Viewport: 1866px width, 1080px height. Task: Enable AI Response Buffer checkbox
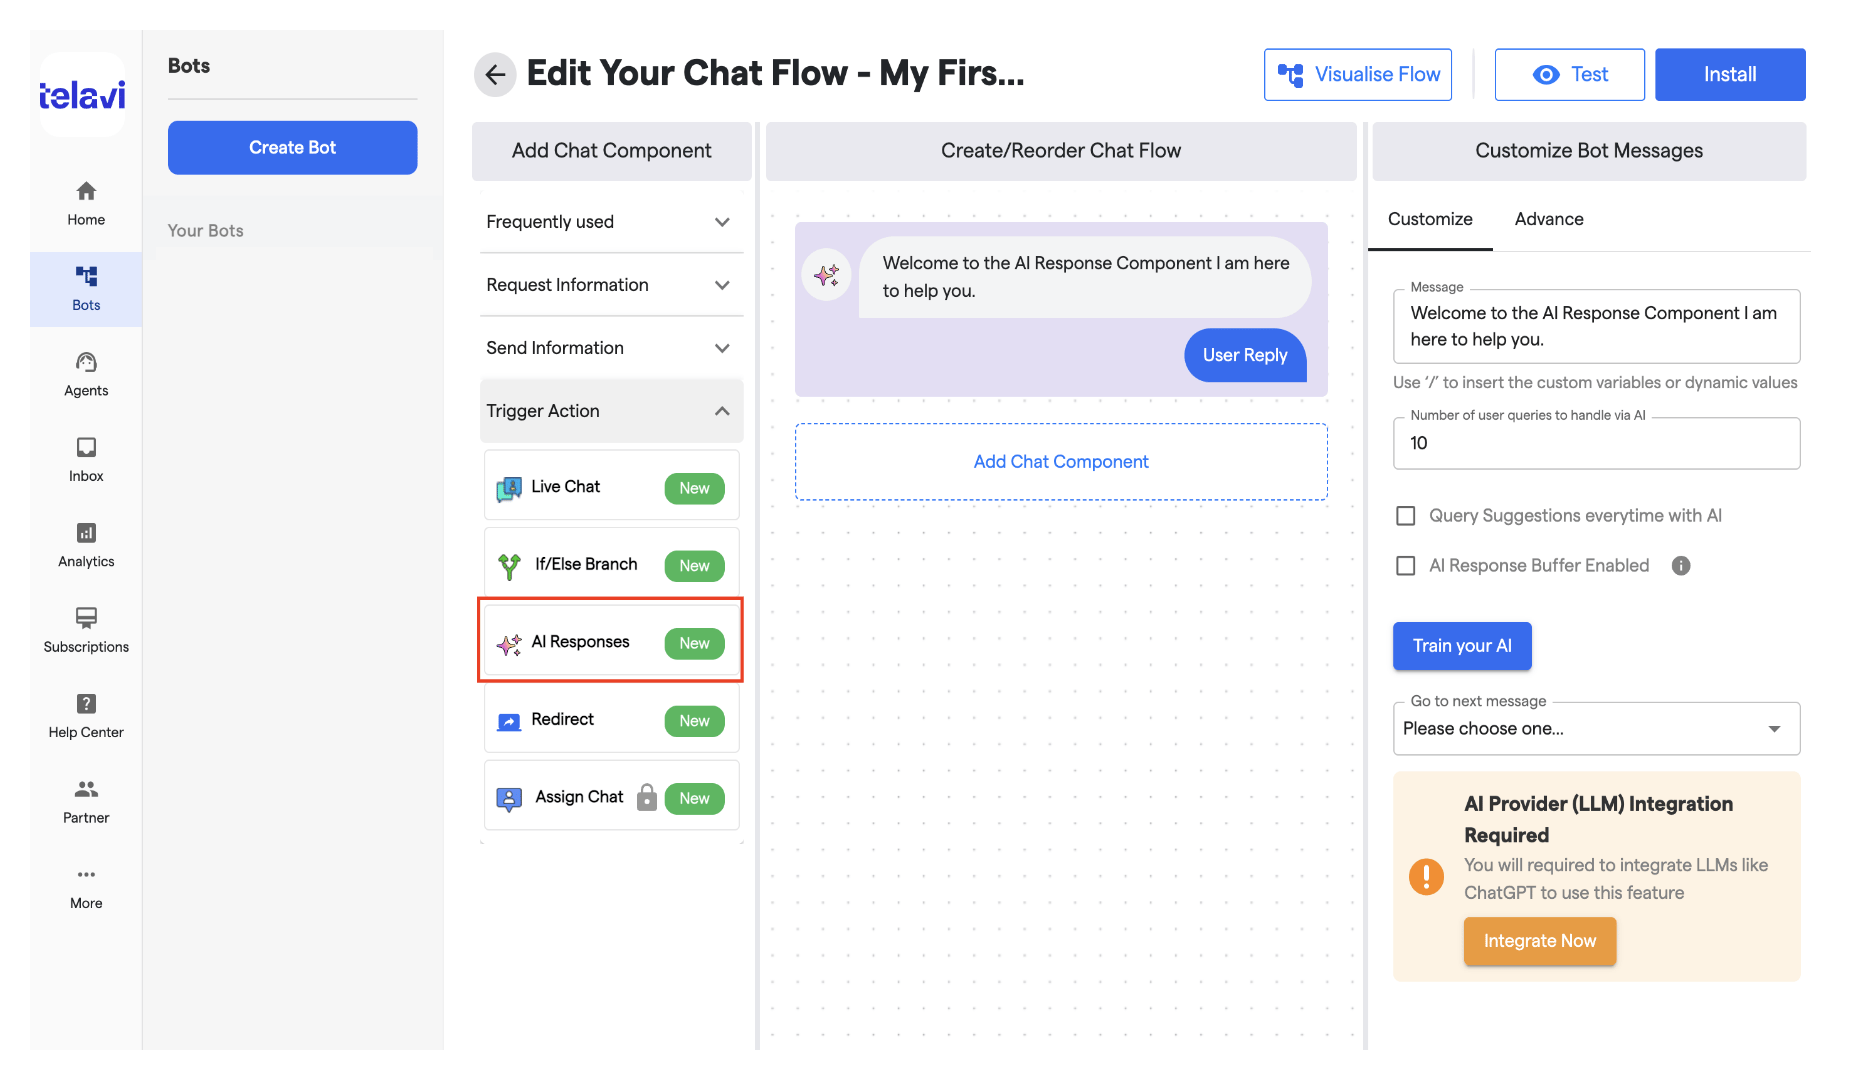[1406, 566]
